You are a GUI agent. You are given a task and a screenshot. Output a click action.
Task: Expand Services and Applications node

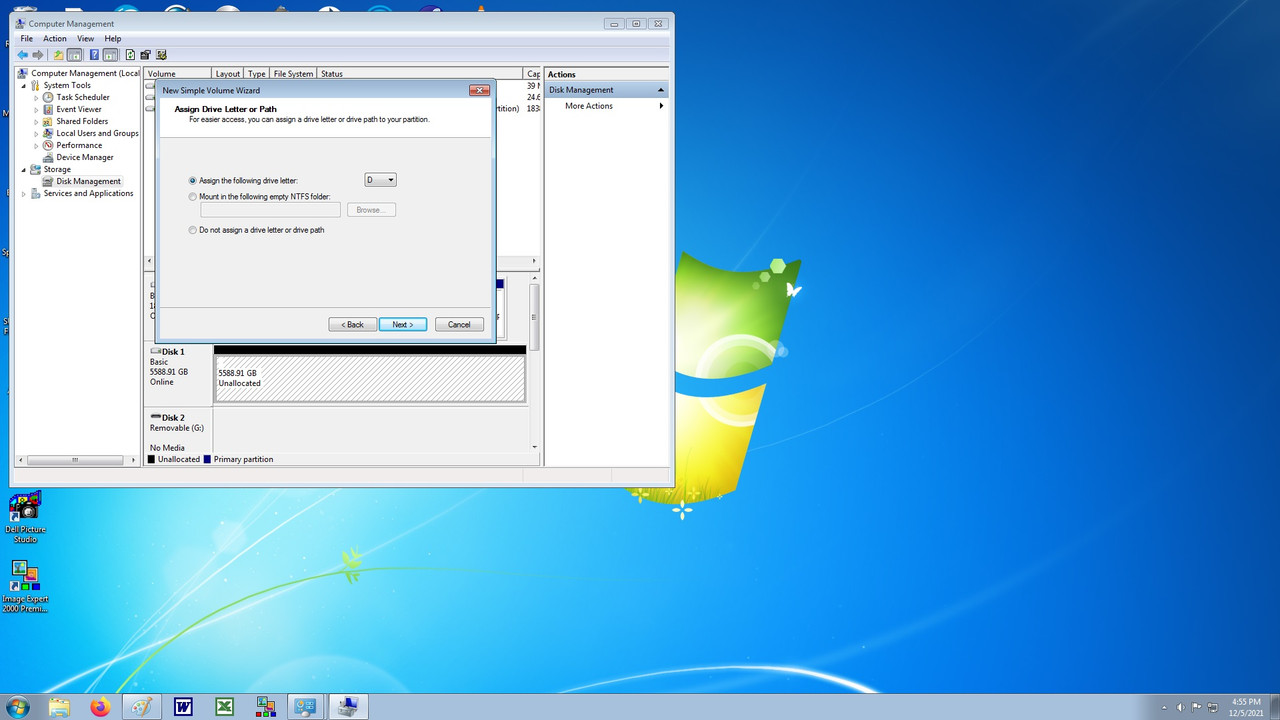tap(24, 193)
